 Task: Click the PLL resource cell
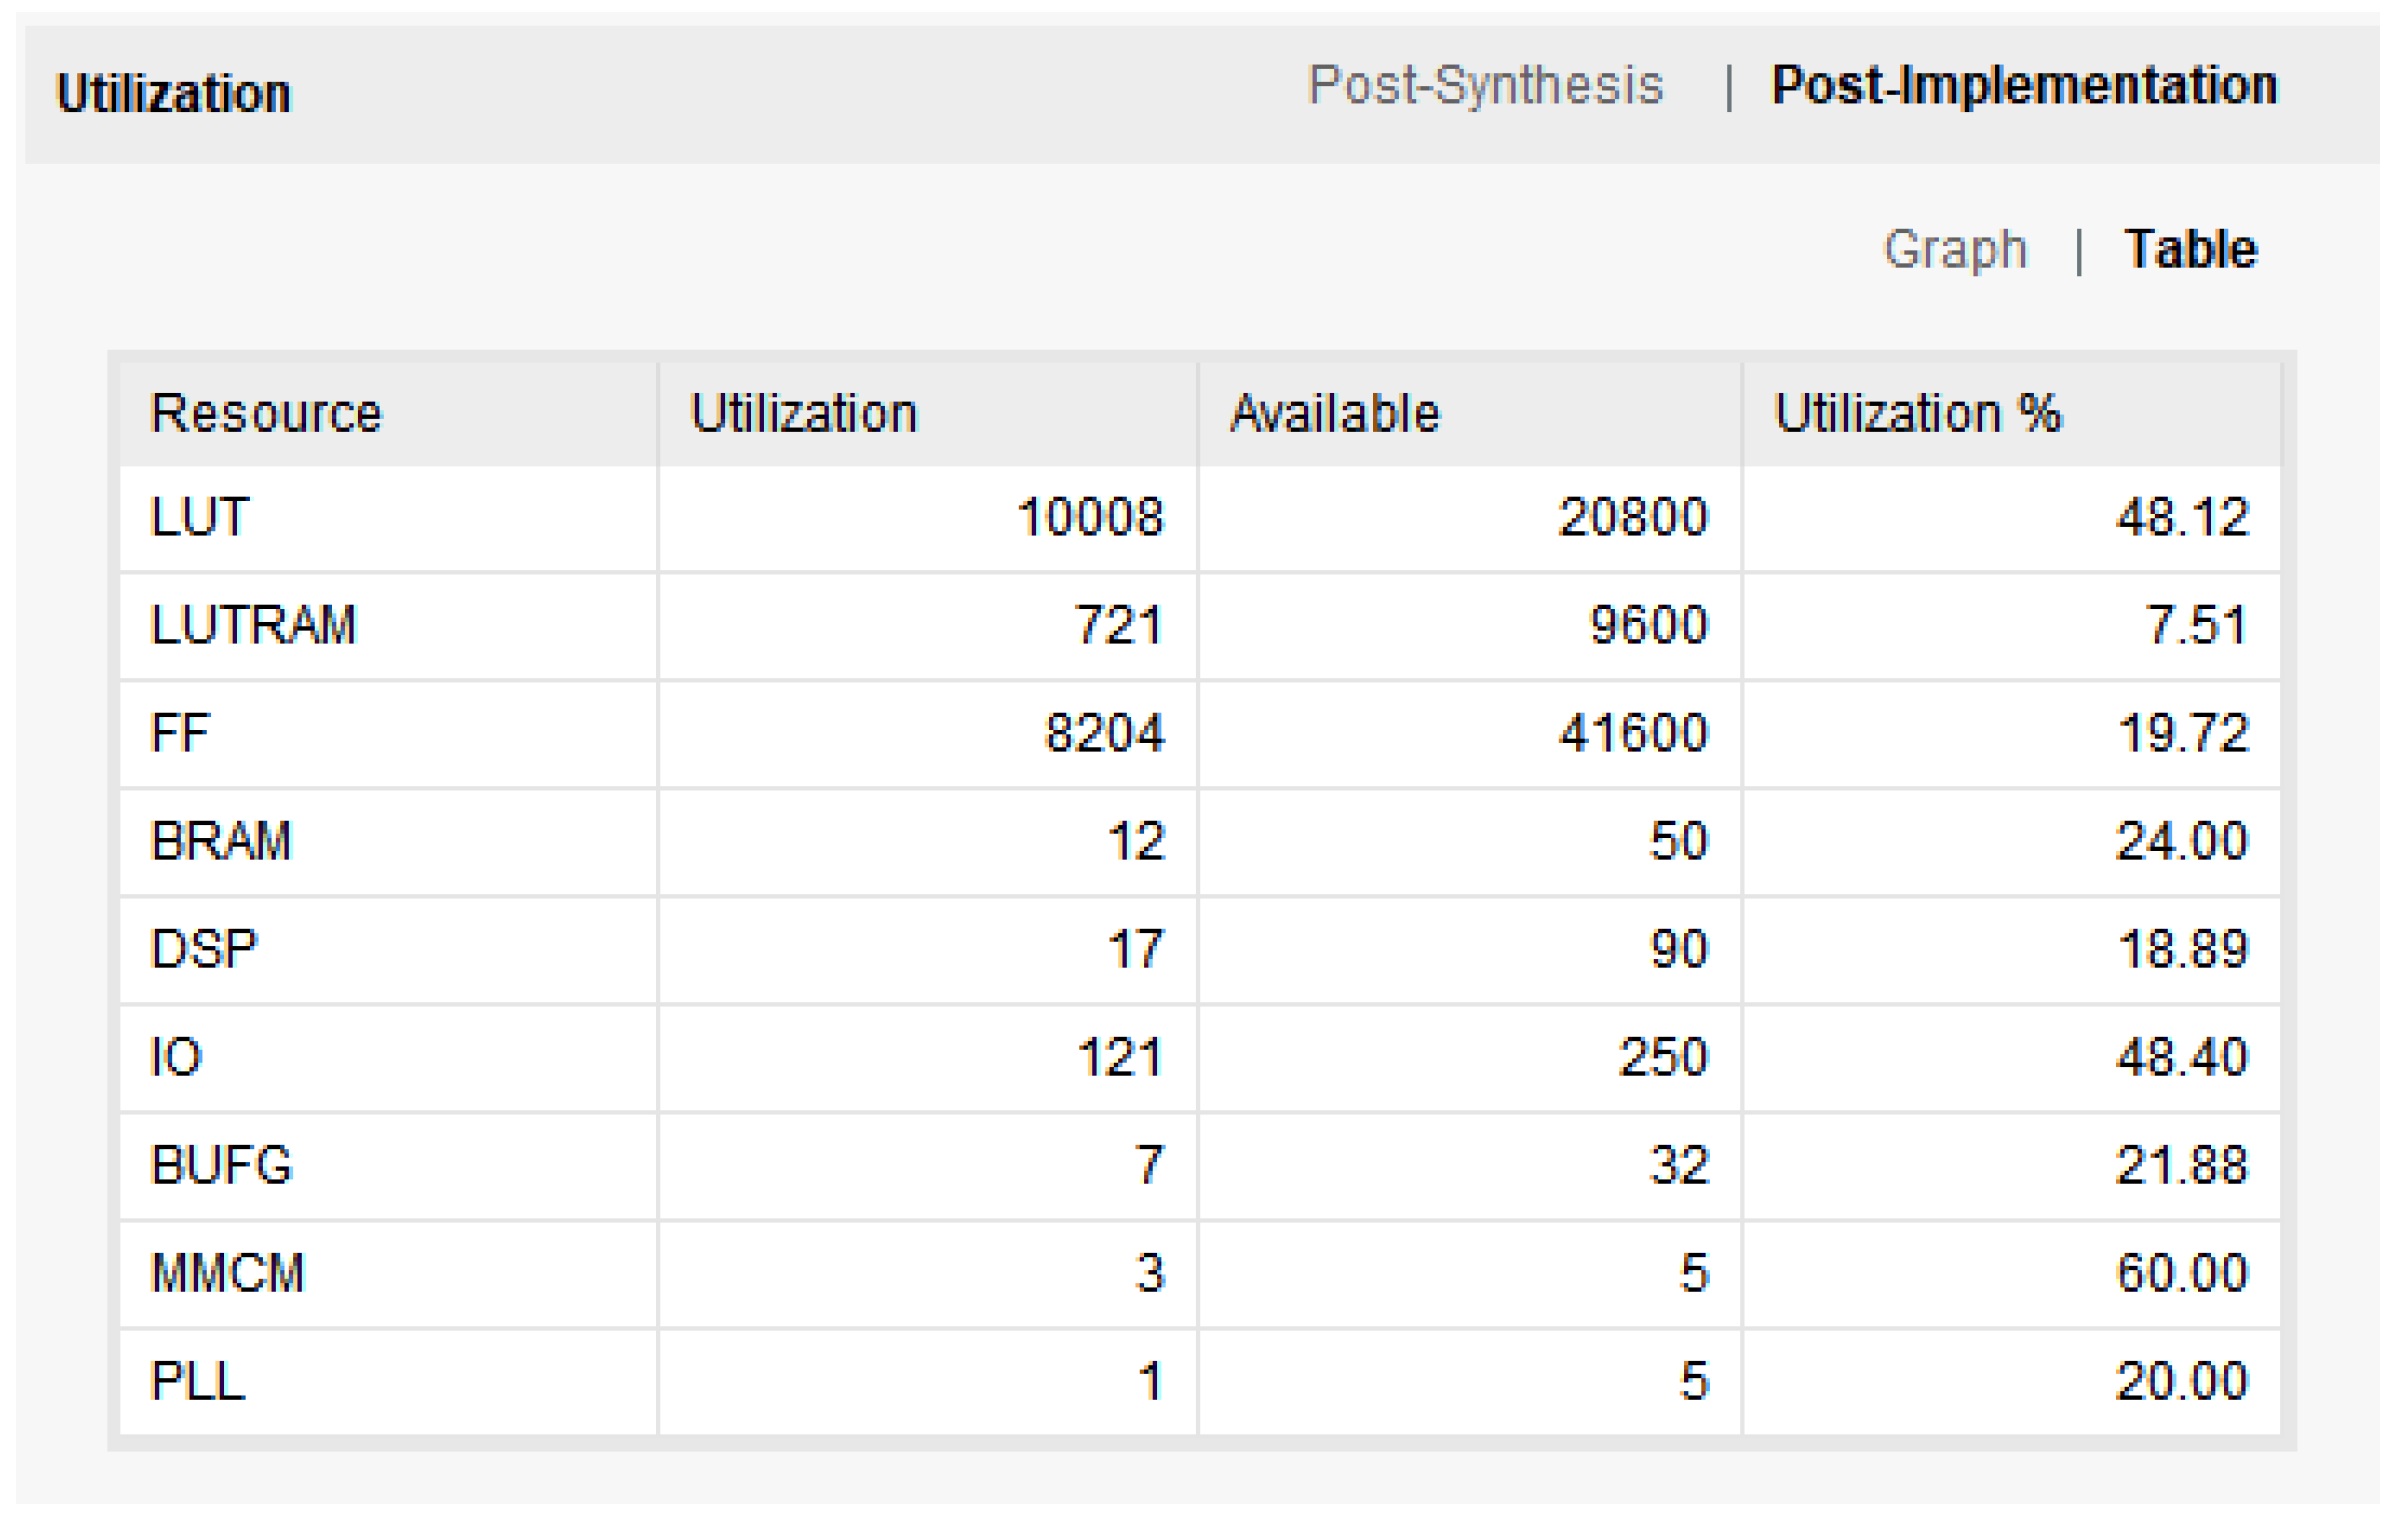pos(197,1381)
